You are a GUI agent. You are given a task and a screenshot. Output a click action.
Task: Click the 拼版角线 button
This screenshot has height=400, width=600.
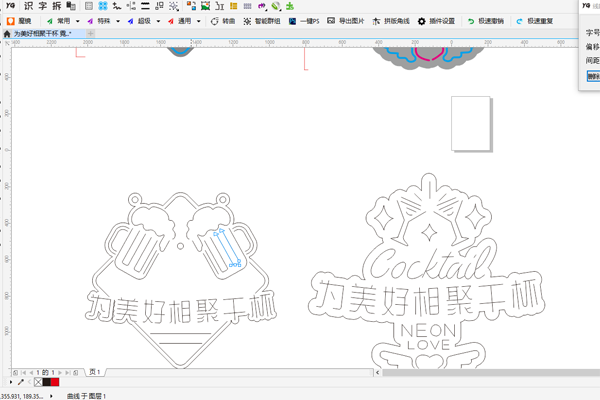tap(391, 21)
